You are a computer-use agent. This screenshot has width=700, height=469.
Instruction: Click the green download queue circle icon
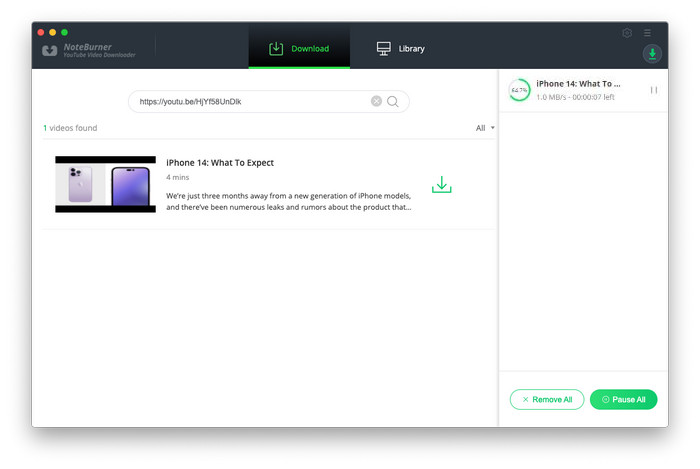click(652, 54)
